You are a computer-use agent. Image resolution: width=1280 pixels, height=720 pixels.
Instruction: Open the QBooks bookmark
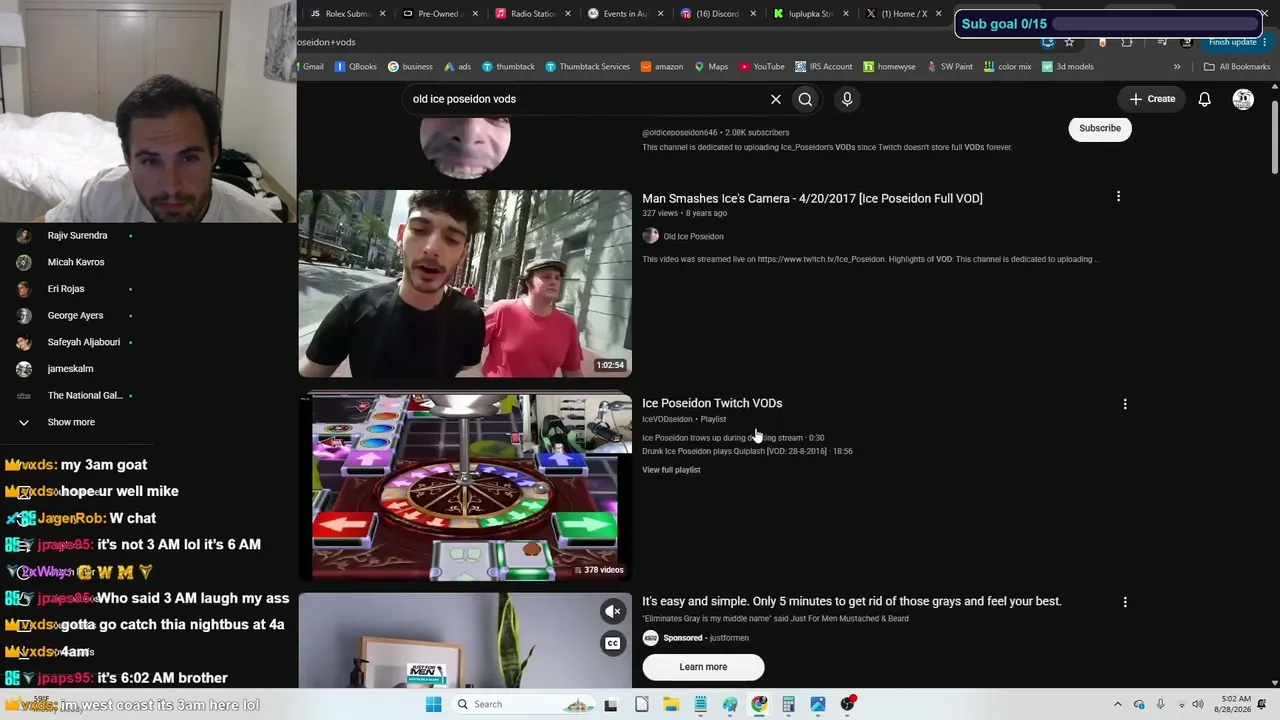356,67
